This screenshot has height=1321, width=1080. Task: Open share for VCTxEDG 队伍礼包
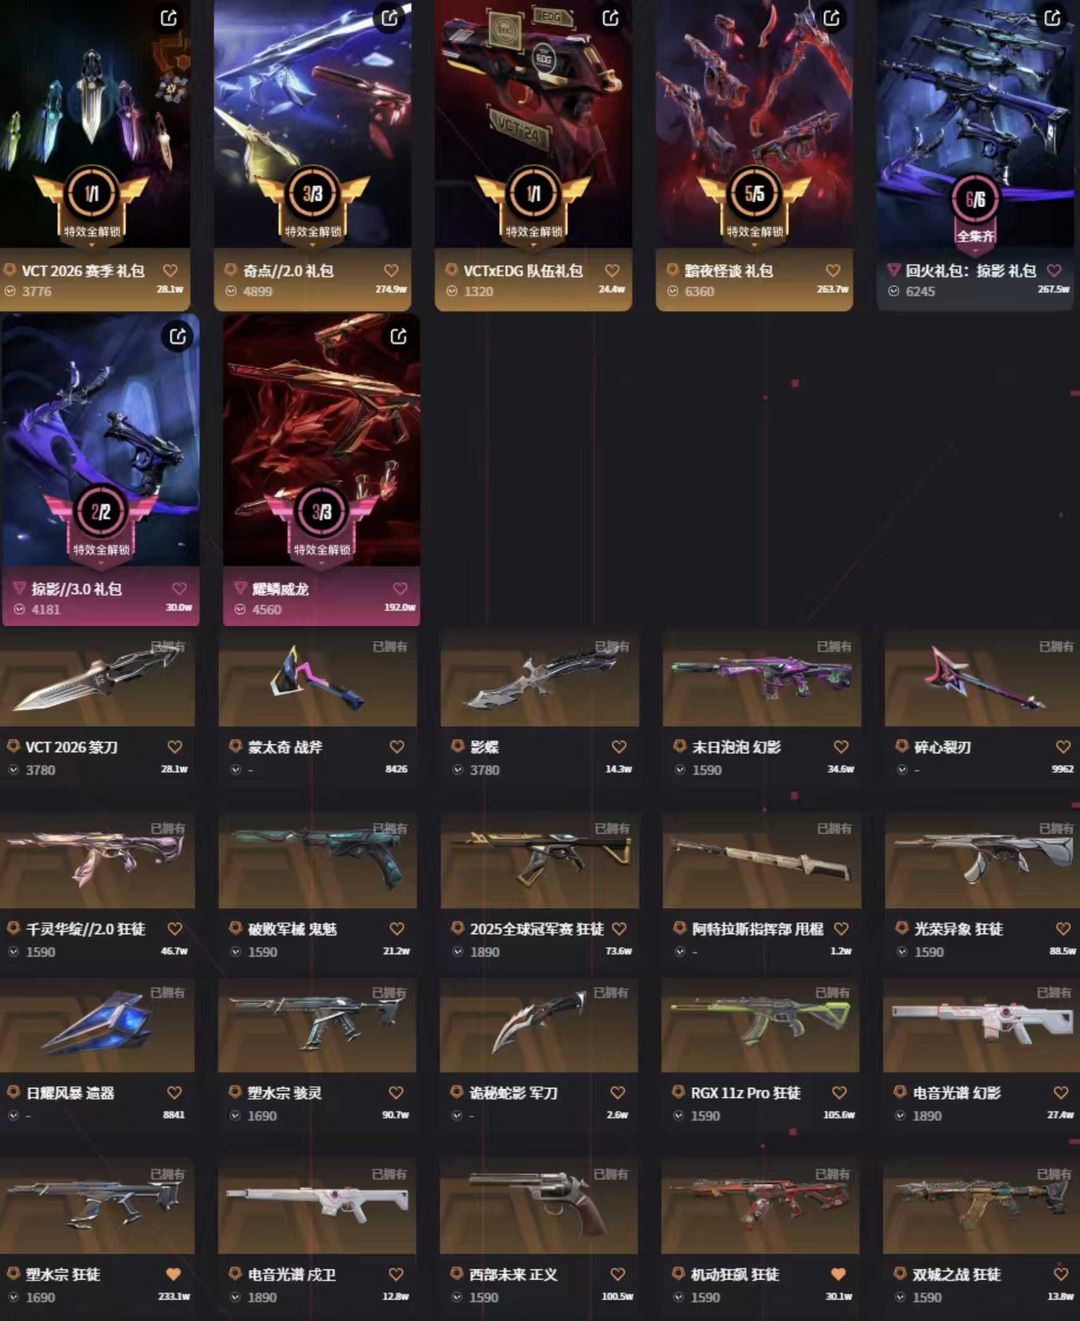click(611, 17)
